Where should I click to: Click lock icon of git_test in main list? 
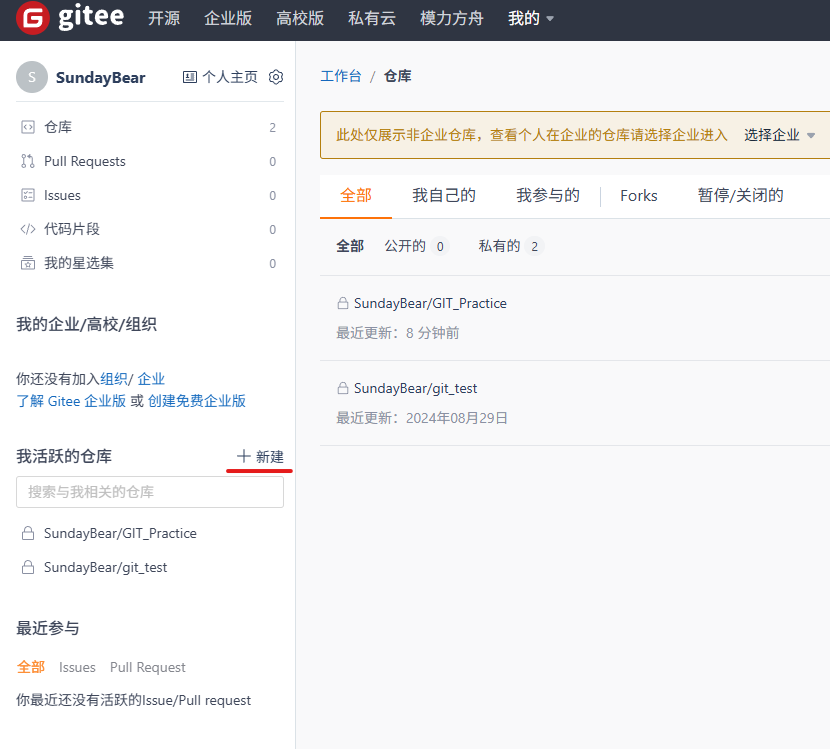pyautogui.click(x=343, y=389)
